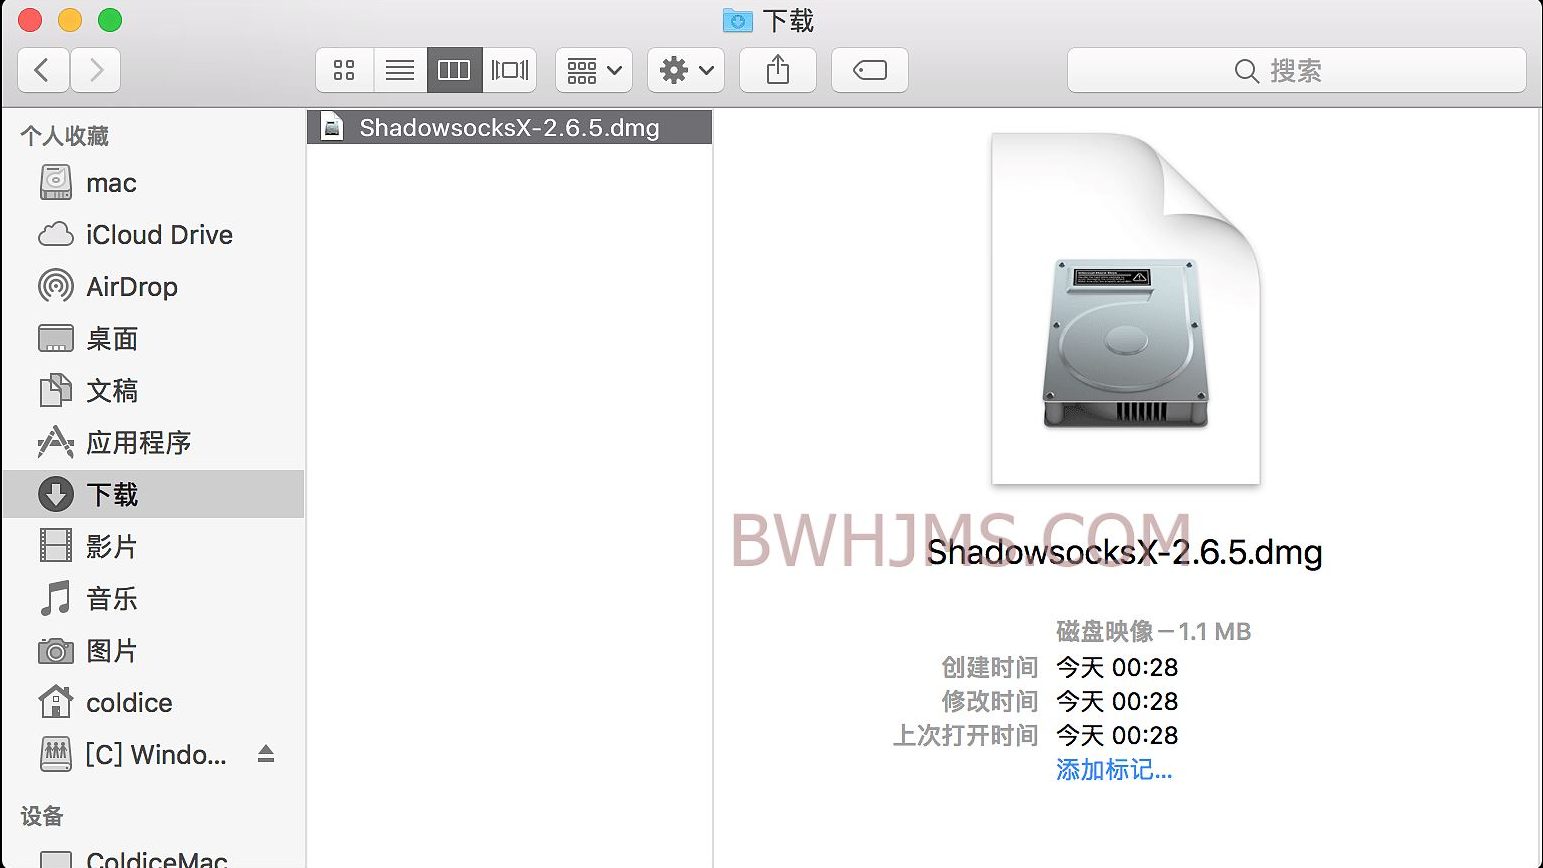The width and height of the screenshot is (1543, 868).
Task: Click the preview filename ShadowsocksX-2.6.5.dmg
Action: (x=1125, y=552)
